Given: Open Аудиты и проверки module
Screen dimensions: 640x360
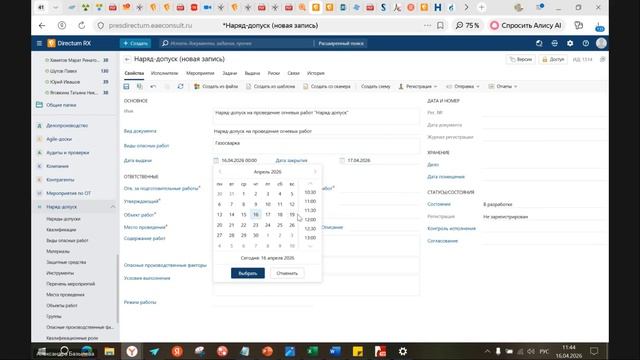Looking at the screenshot, I should coord(67,153).
